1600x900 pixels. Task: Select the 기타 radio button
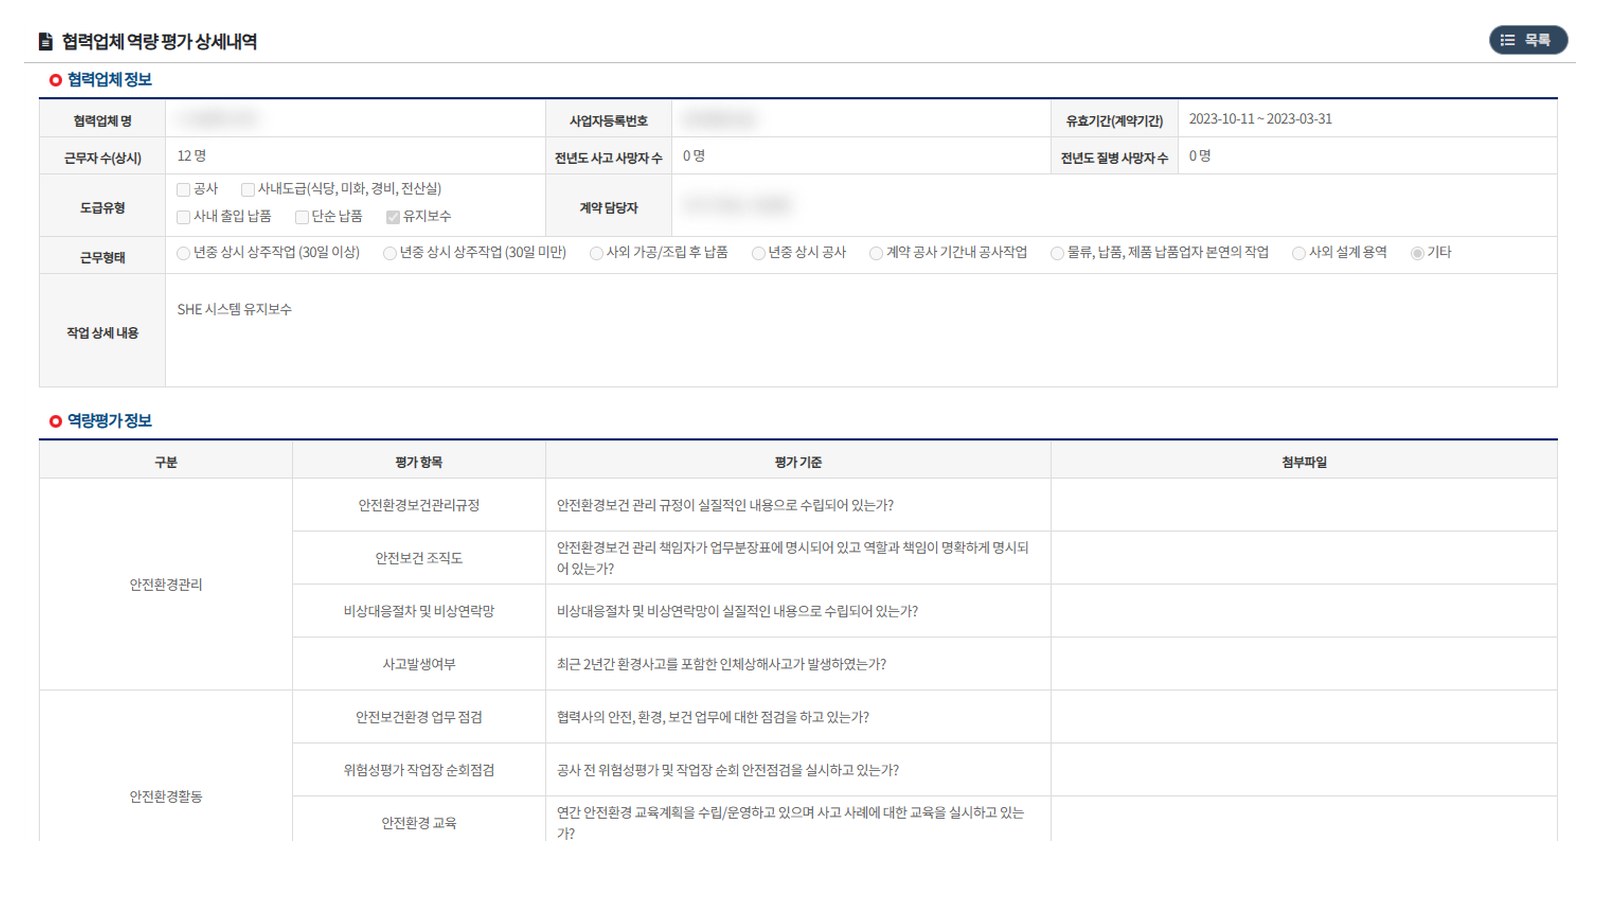tap(1417, 253)
